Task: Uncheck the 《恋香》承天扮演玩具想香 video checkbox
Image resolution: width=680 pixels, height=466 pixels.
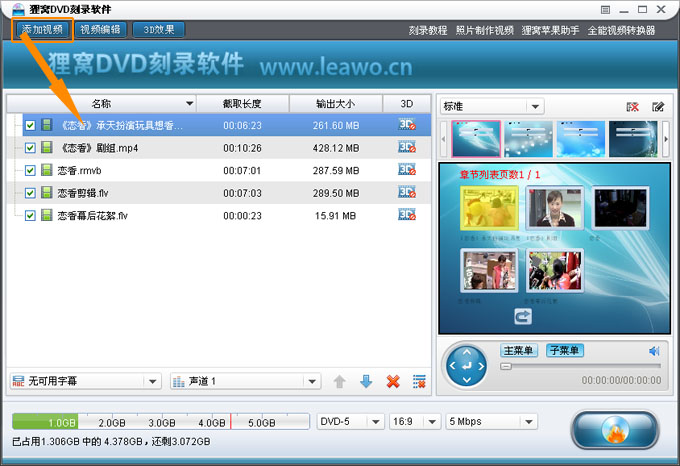Action: tap(30, 125)
